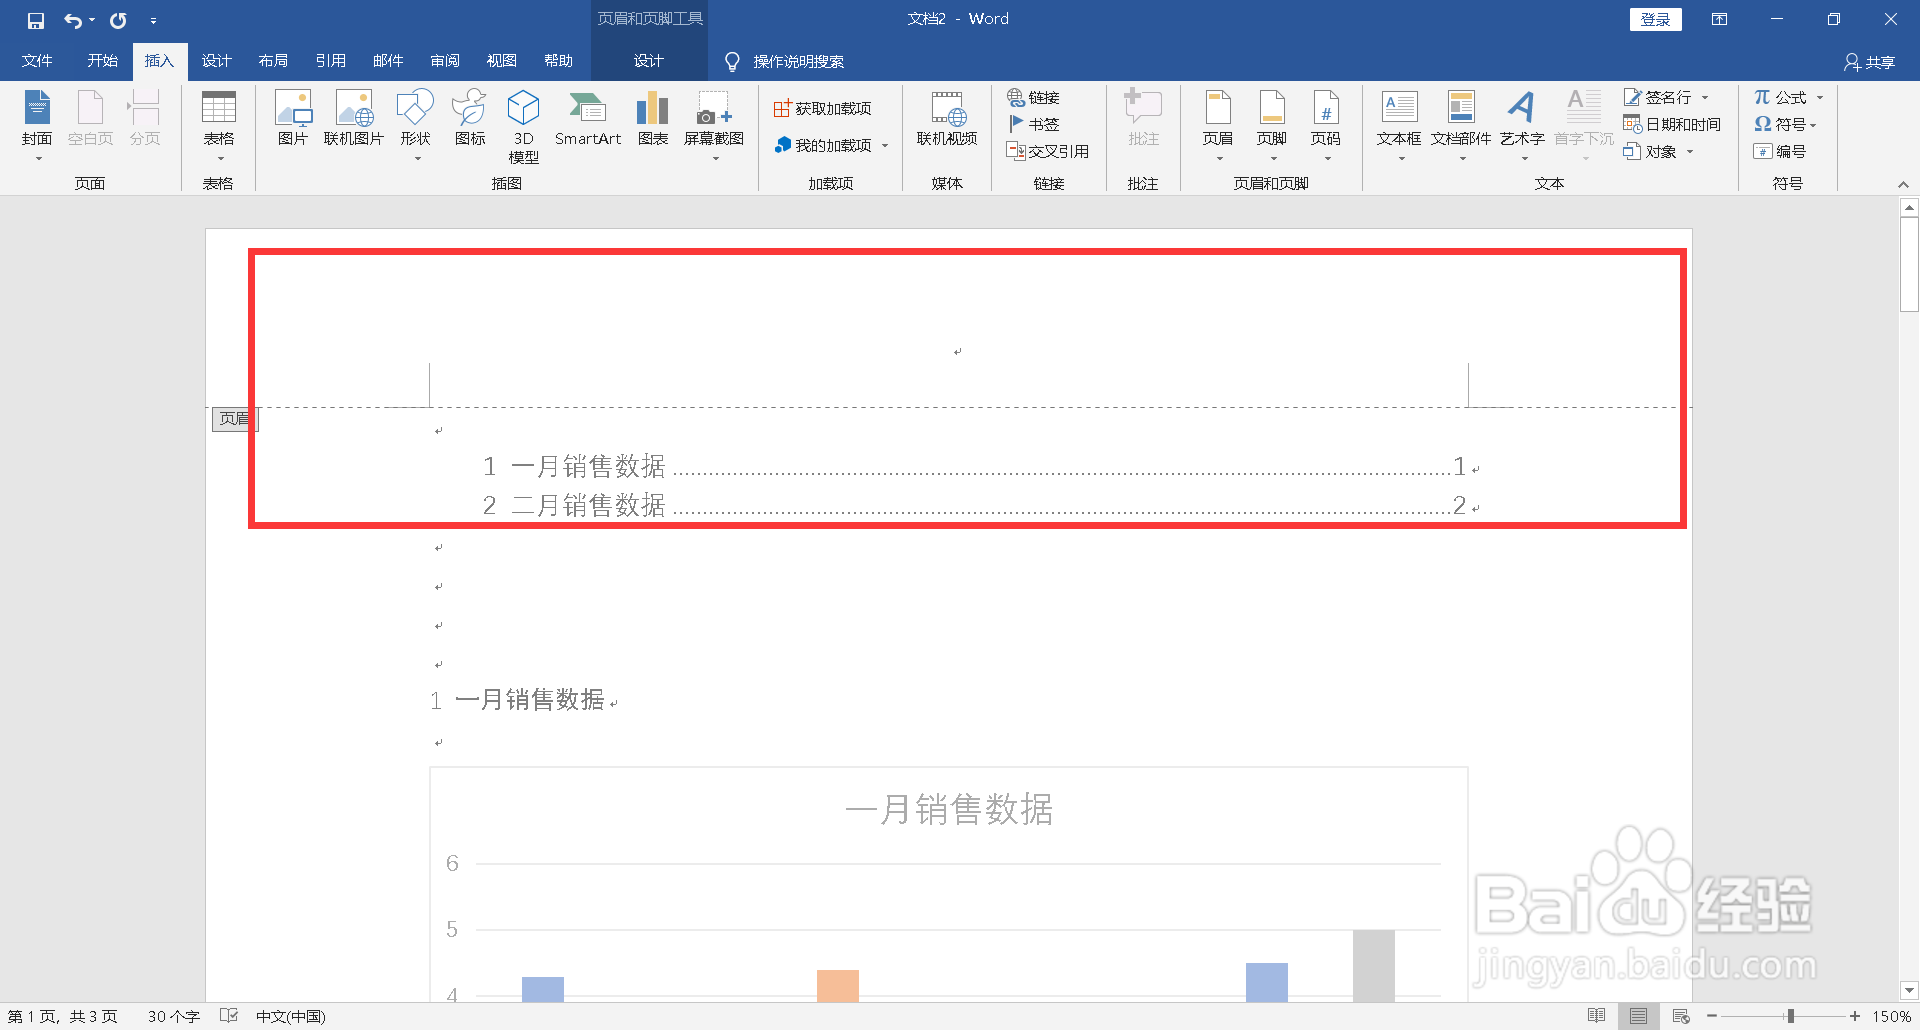Toggle the spelling check status indicator
The image size is (1920, 1030).
228,1016
